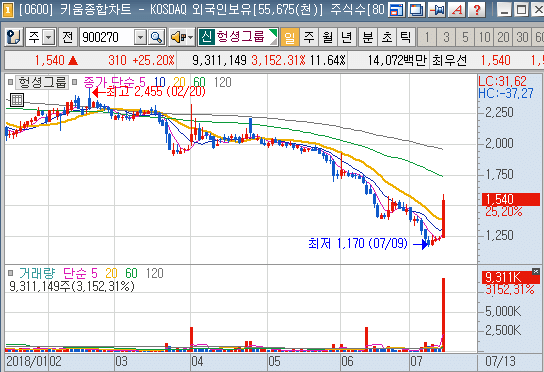Open the grid table icon on chart
Image resolution: width=544 pixels, height=372 pixels.
click(16, 100)
